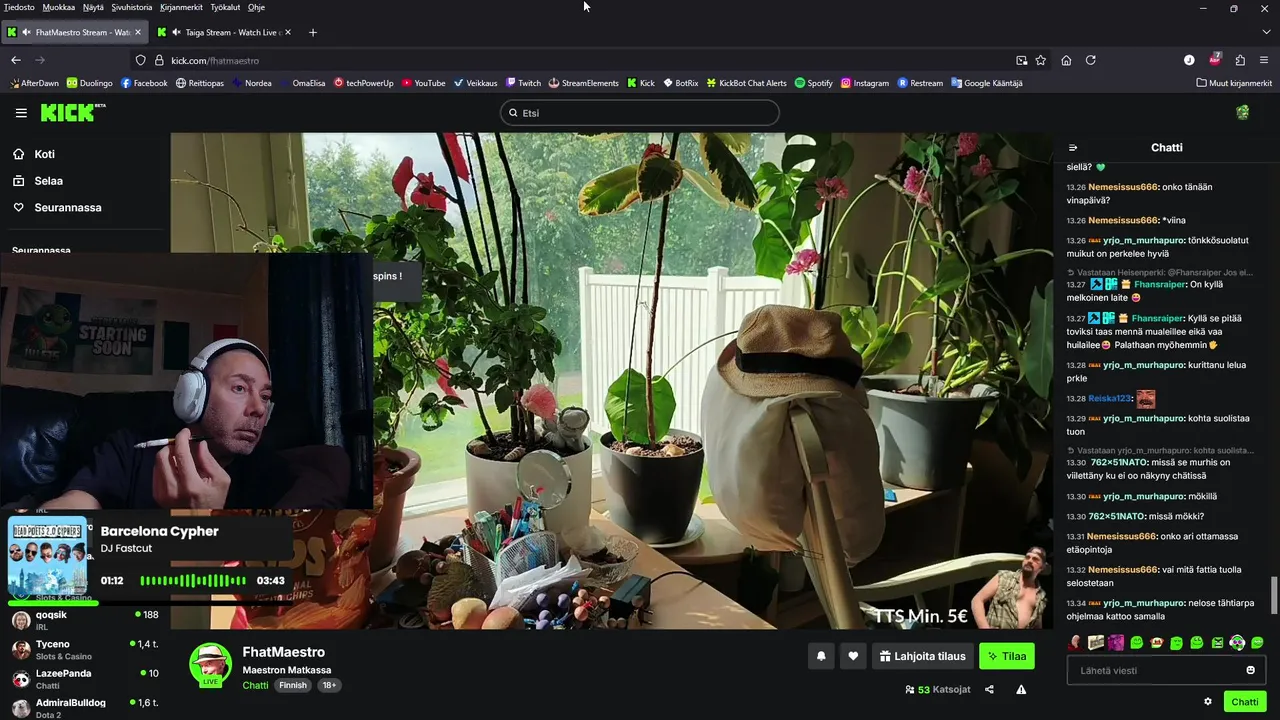This screenshot has height=720, width=1280.
Task: Open chat settings gear icon
Action: pos(1208,702)
